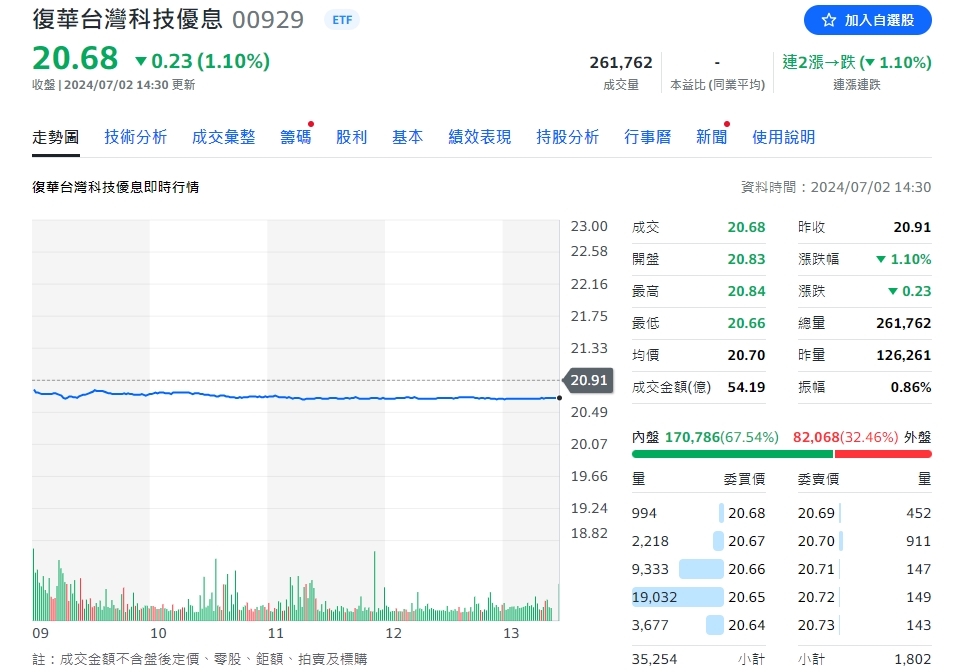Switch to 持股分析 tab

(567, 137)
